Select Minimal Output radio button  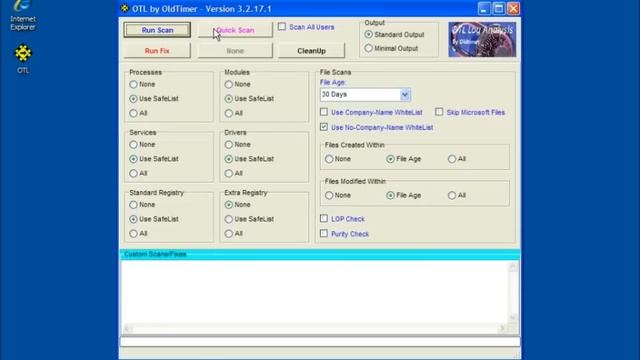click(369, 48)
